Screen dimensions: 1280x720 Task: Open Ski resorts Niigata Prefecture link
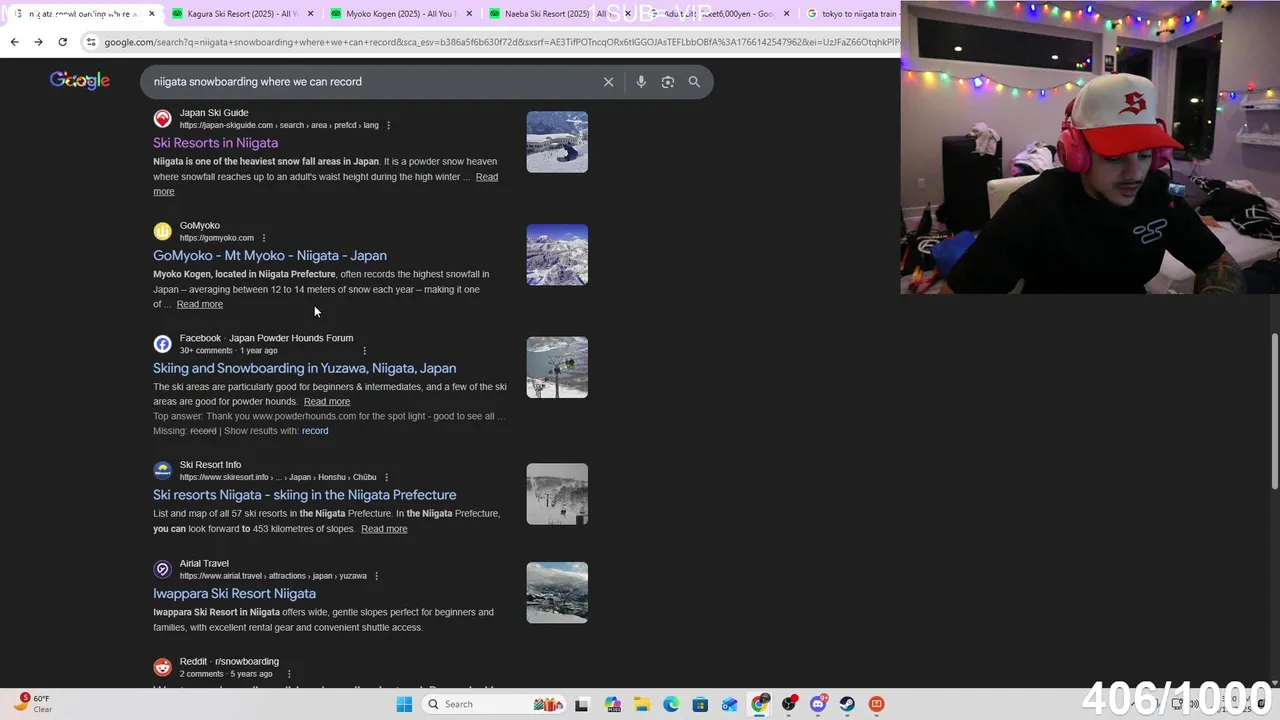304,495
